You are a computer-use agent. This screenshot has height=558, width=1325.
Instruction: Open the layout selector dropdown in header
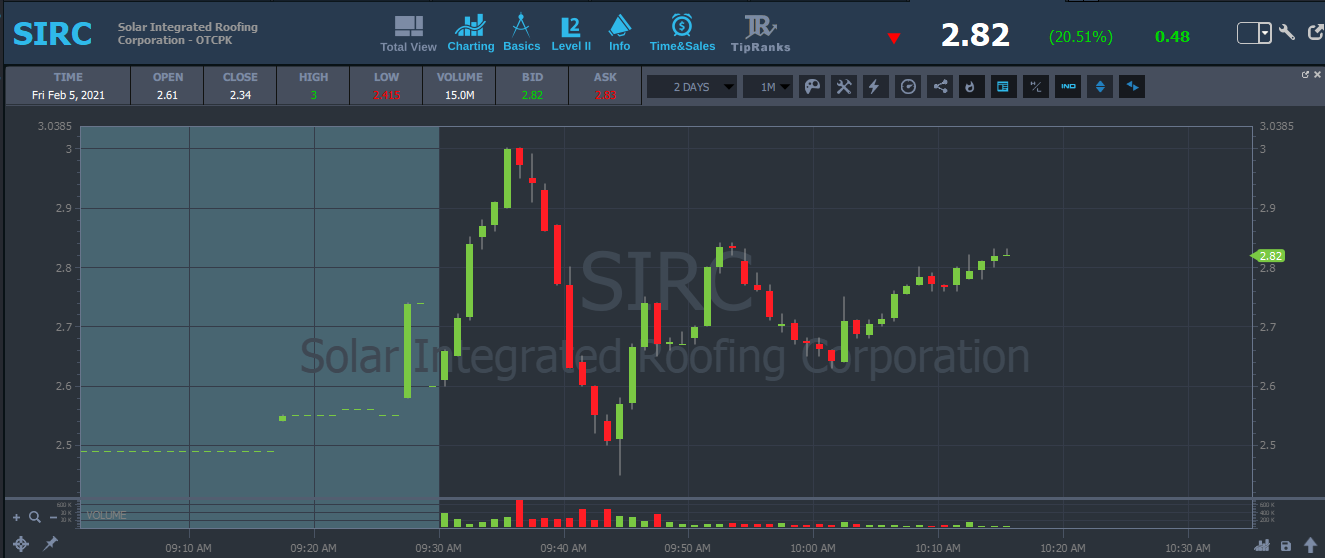(x=1254, y=33)
